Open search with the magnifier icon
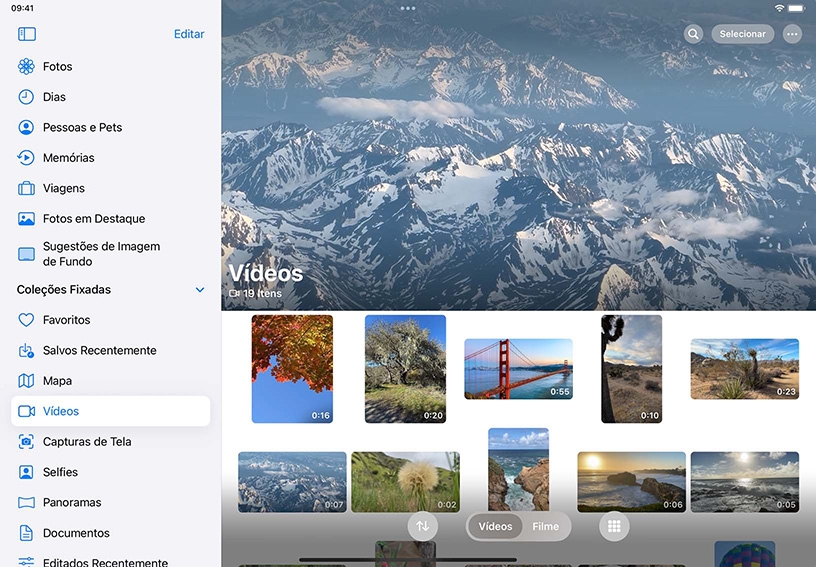The image size is (816, 567). [693, 34]
